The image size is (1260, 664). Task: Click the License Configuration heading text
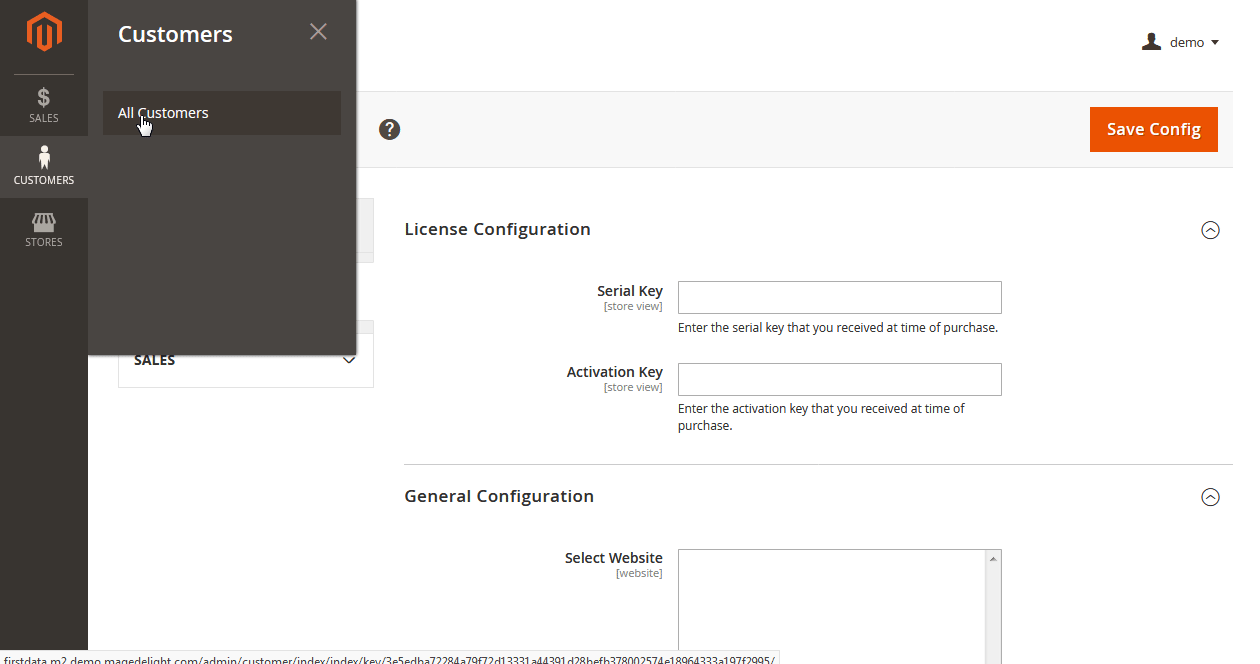pos(497,229)
